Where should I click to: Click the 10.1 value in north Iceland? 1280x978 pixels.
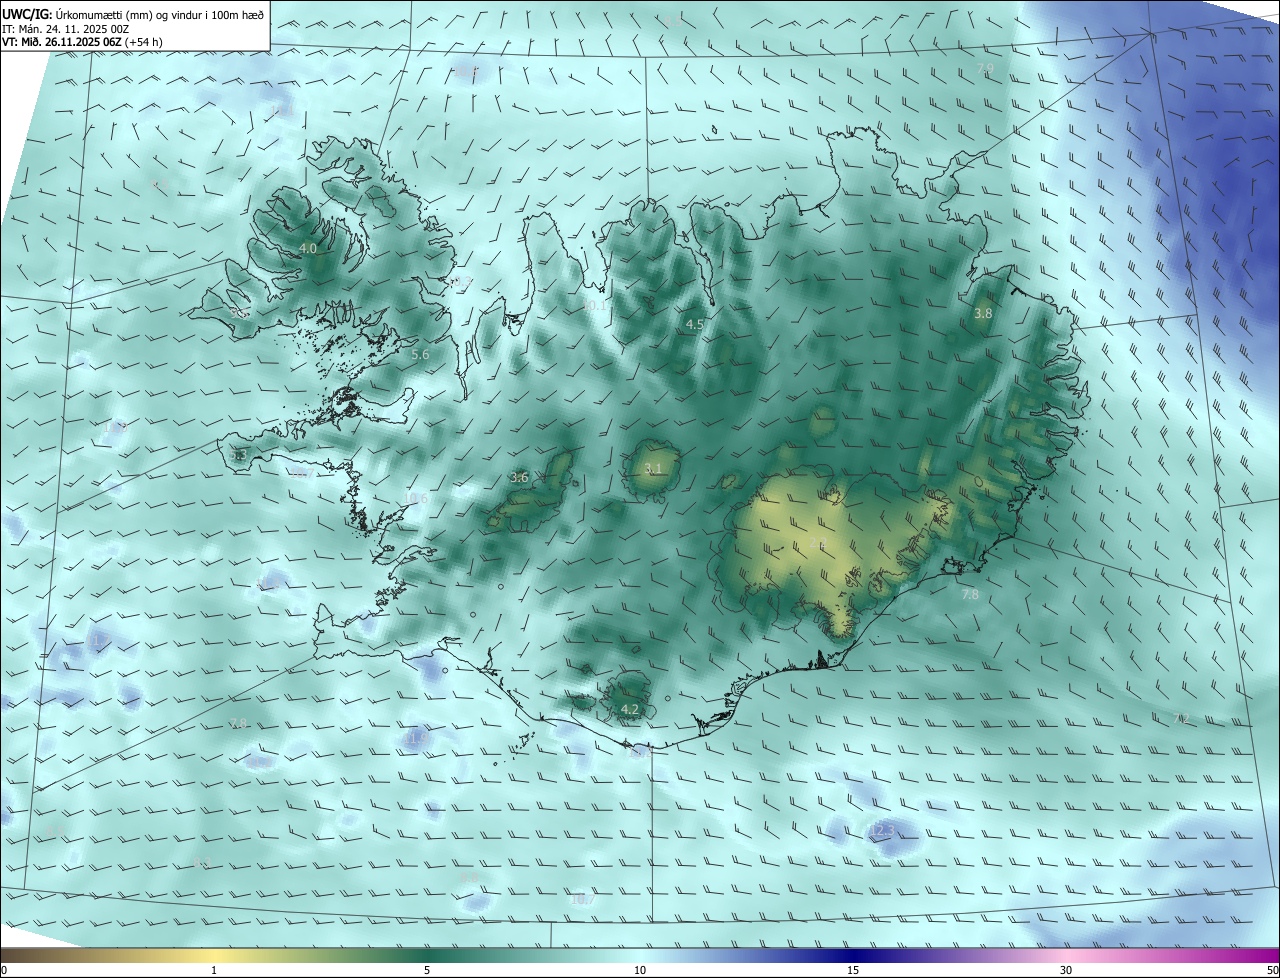point(594,305)
